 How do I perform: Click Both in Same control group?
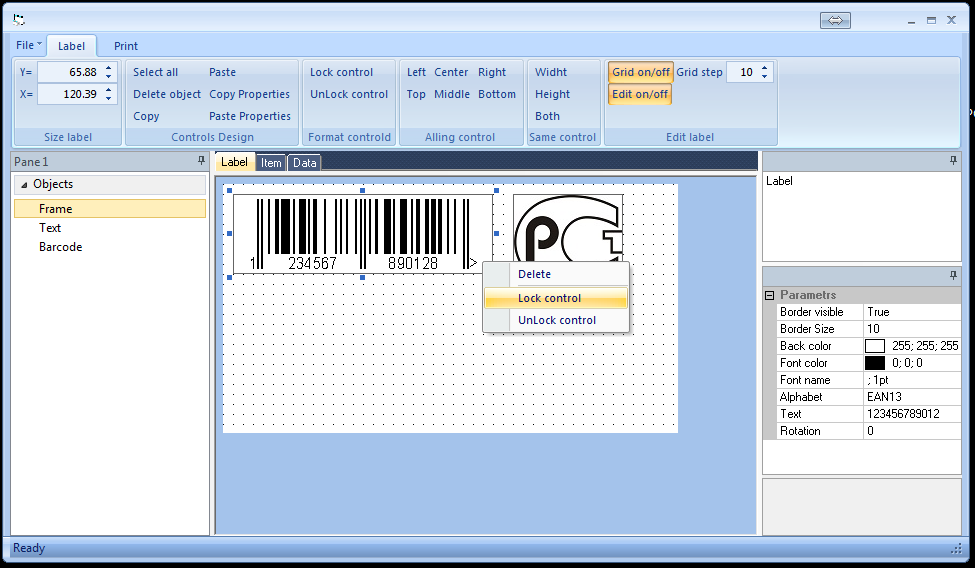(x=547, y=116)
